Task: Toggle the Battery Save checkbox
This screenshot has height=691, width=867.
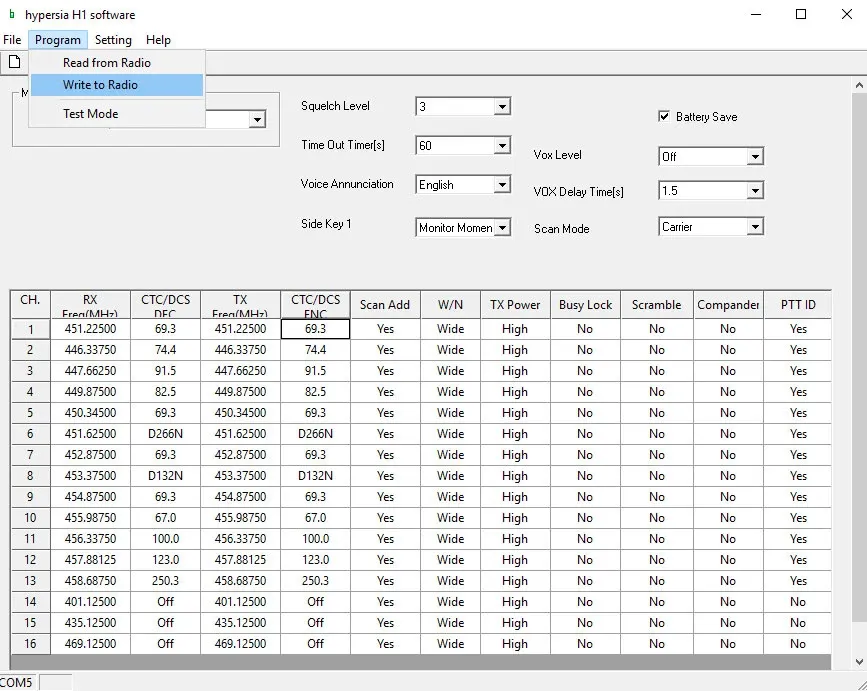Action: pos(664,117)
